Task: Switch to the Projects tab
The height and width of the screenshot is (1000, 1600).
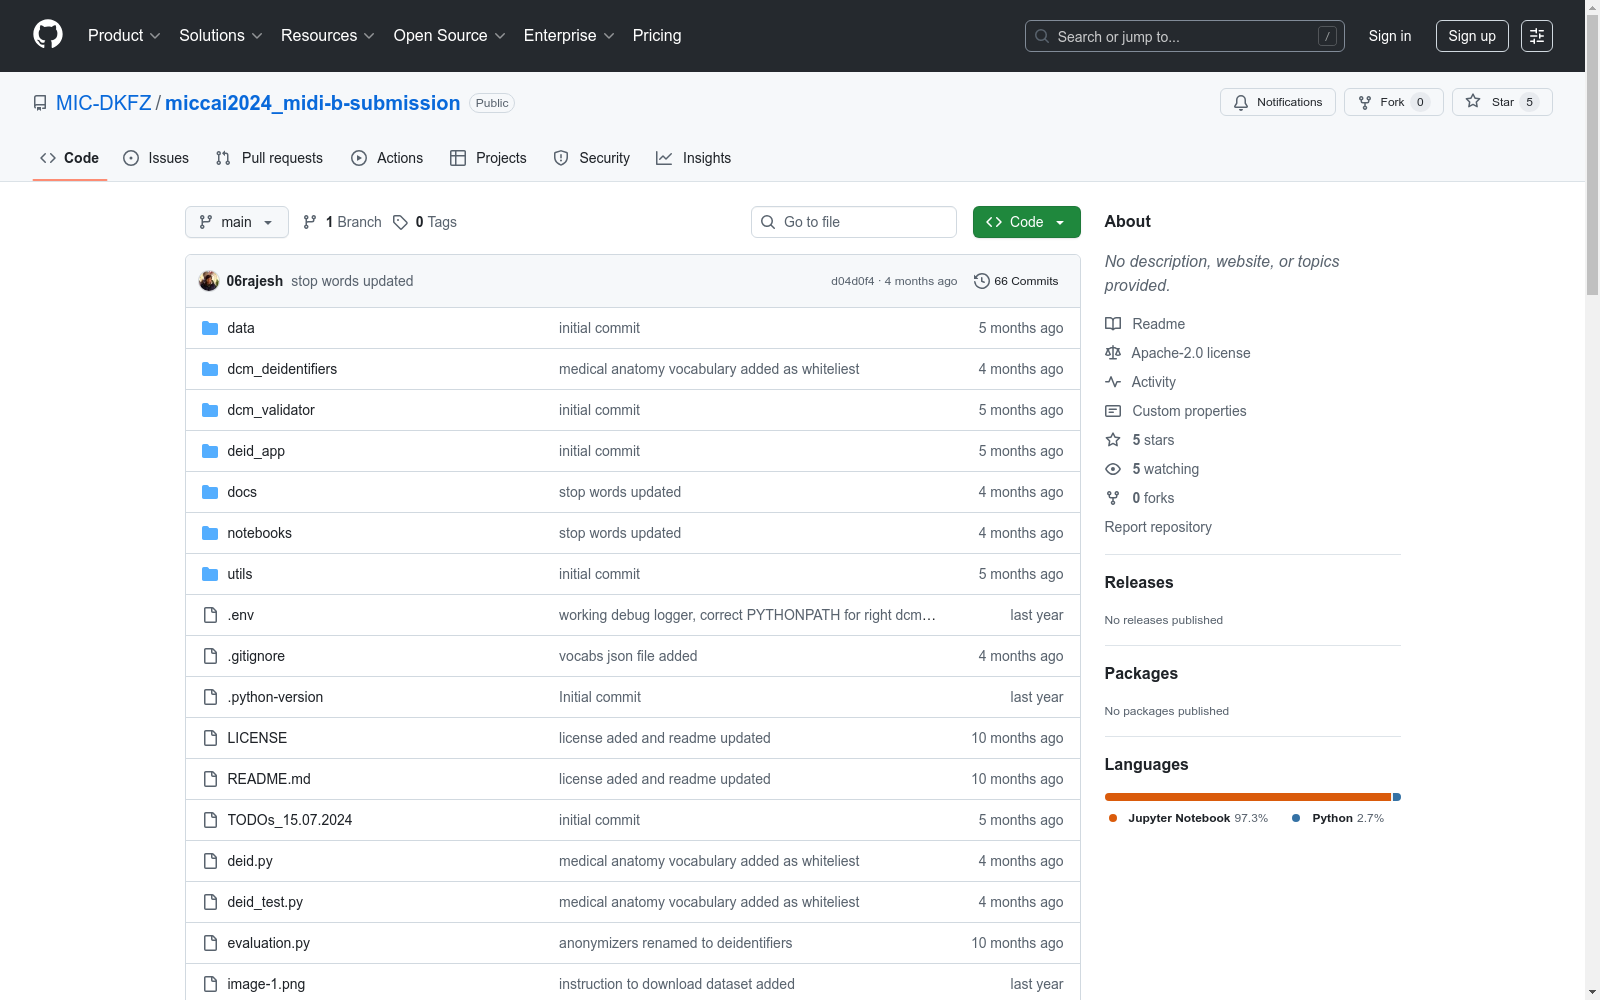Action: point(488,158)
